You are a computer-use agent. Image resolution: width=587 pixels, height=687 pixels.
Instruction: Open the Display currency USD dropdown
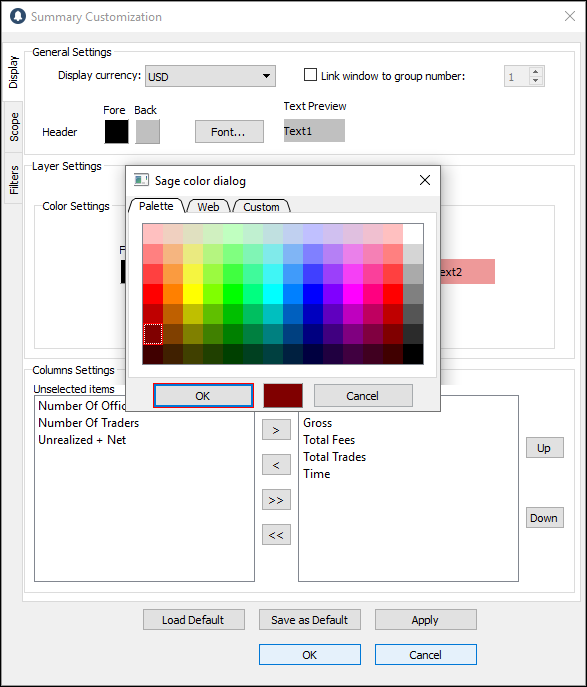click(210, 76)
